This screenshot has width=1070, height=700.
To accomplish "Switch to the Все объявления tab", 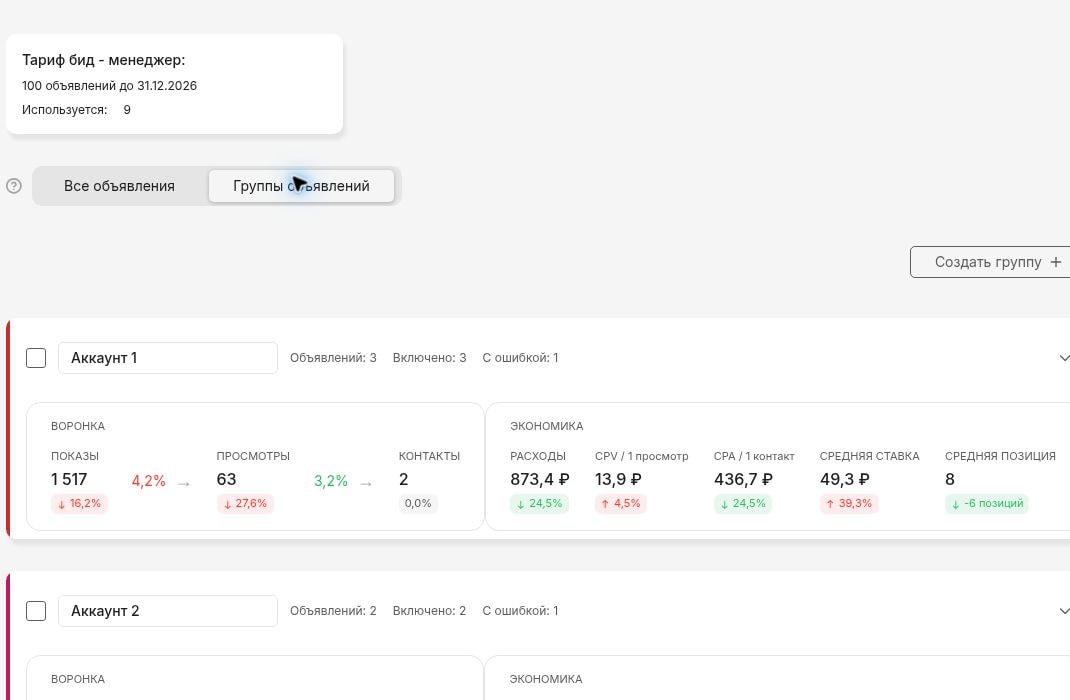I will [x=119, y=186].
